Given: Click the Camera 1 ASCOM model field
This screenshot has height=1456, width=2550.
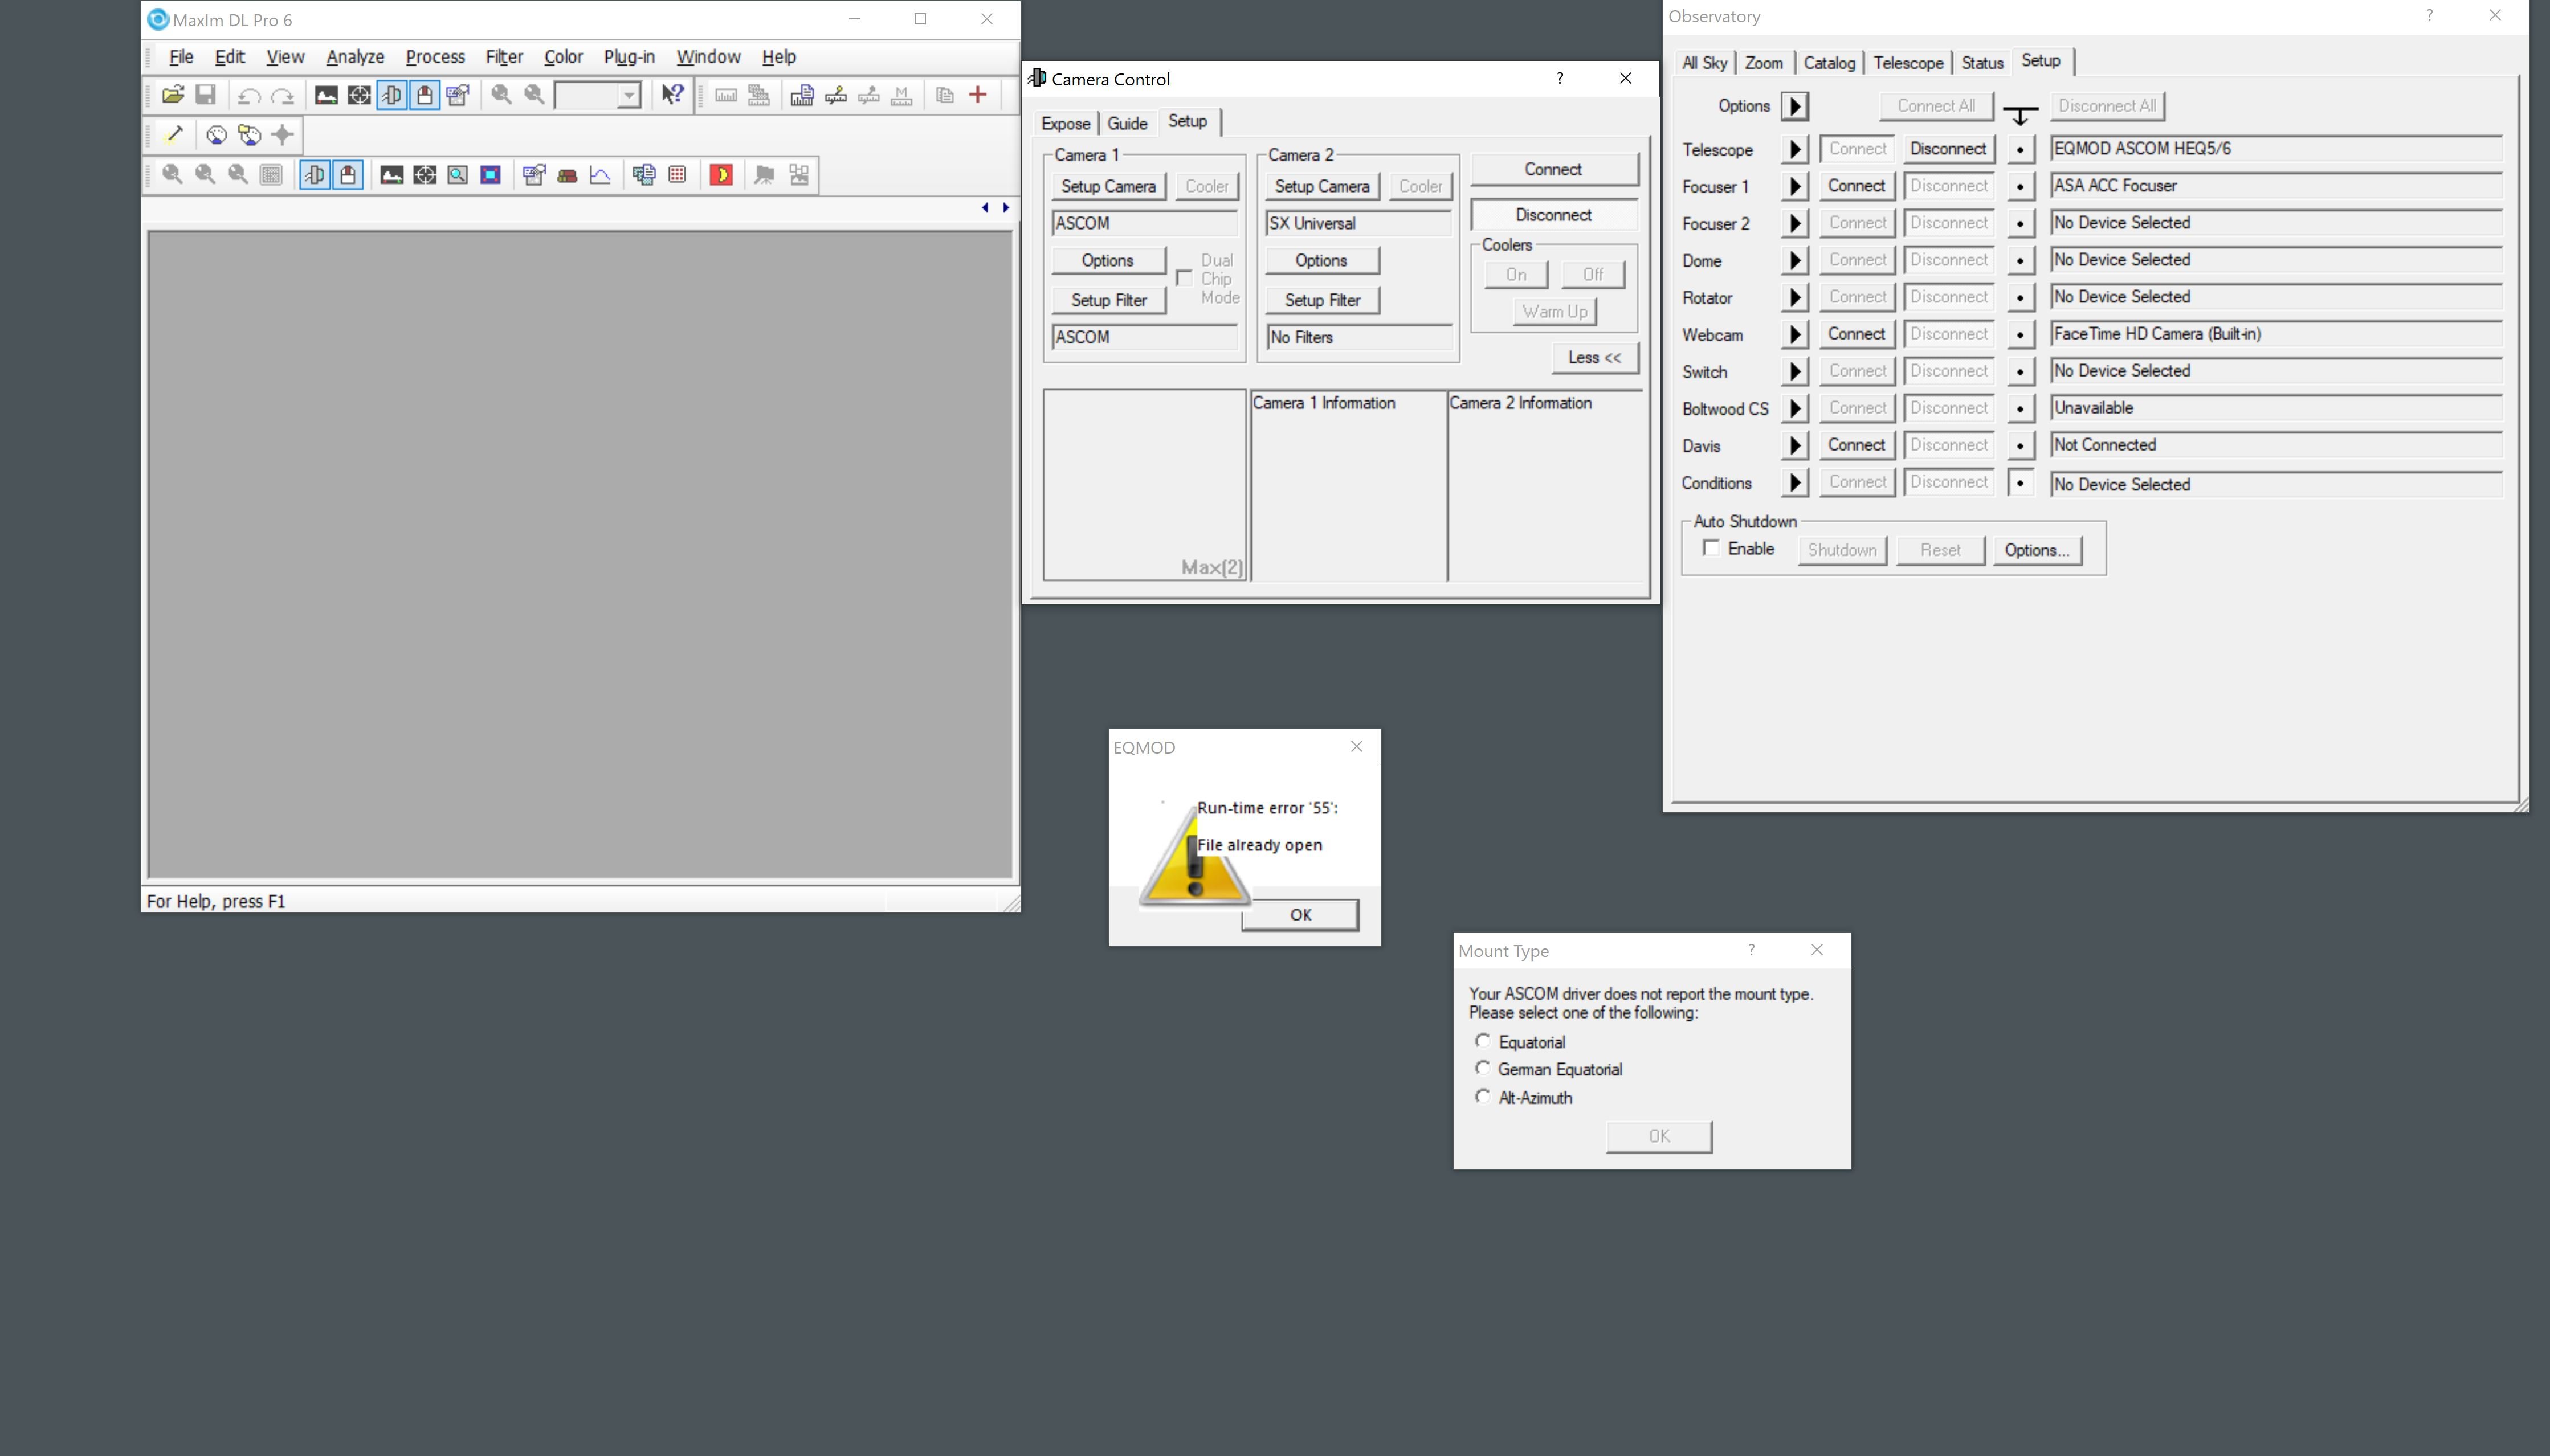Looking at the screenshot, I should pyautogui.click(x=1143, y=223).
